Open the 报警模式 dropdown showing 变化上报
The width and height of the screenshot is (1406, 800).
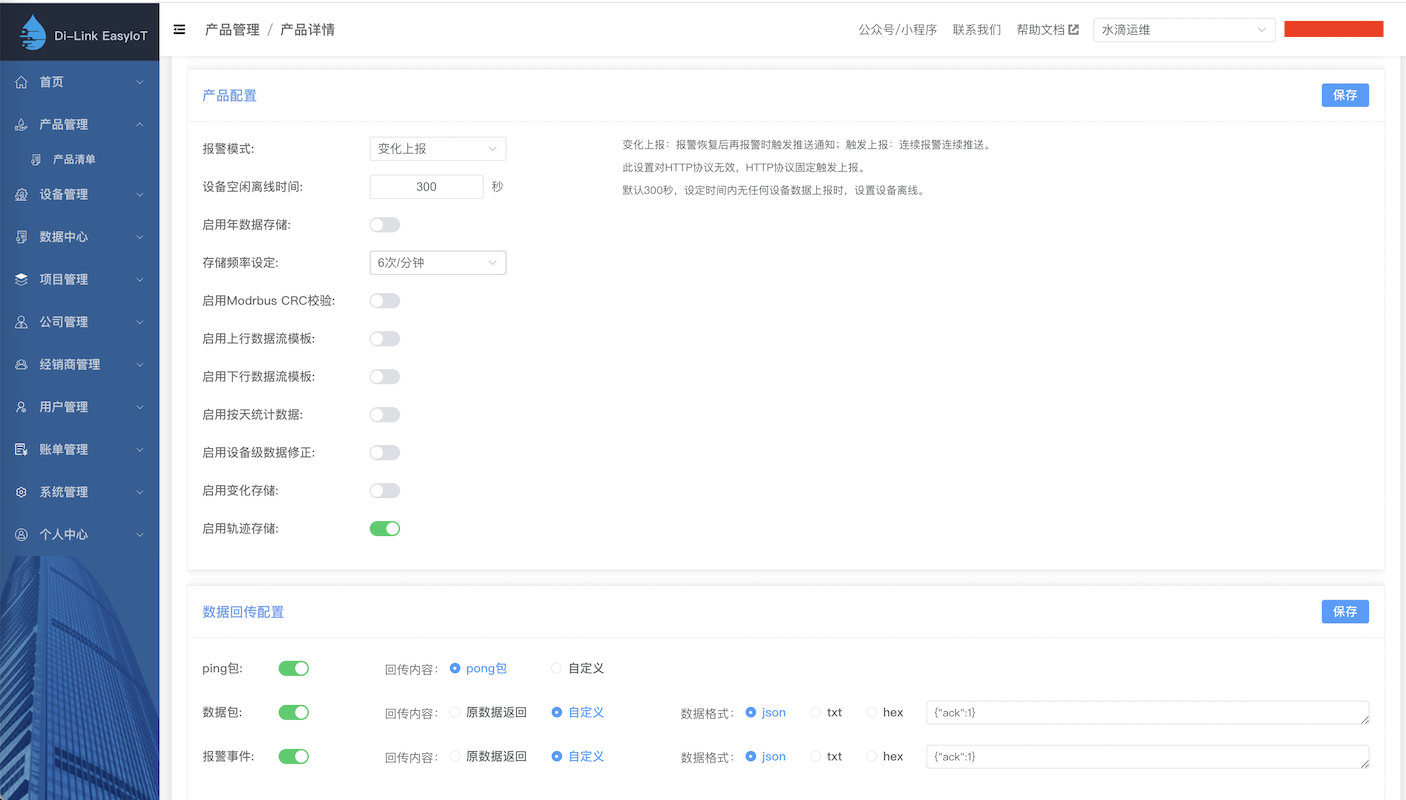pos(438,149)
